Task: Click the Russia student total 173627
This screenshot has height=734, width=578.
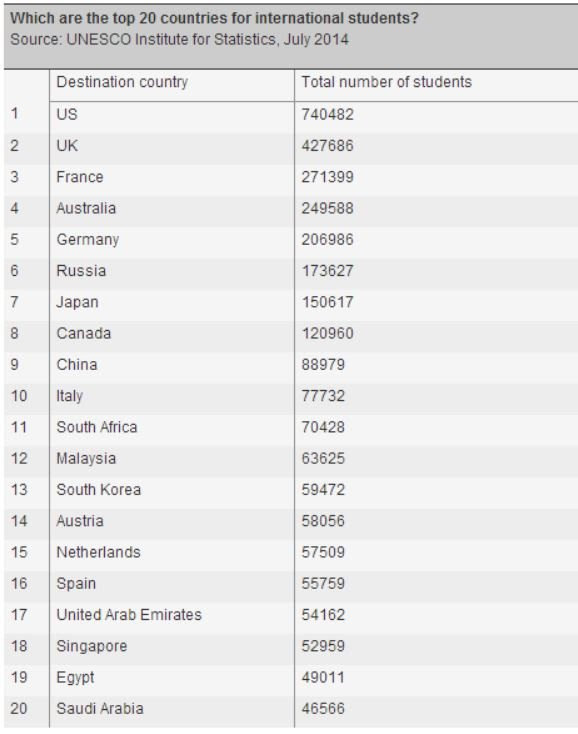Action: pos(327,271)
